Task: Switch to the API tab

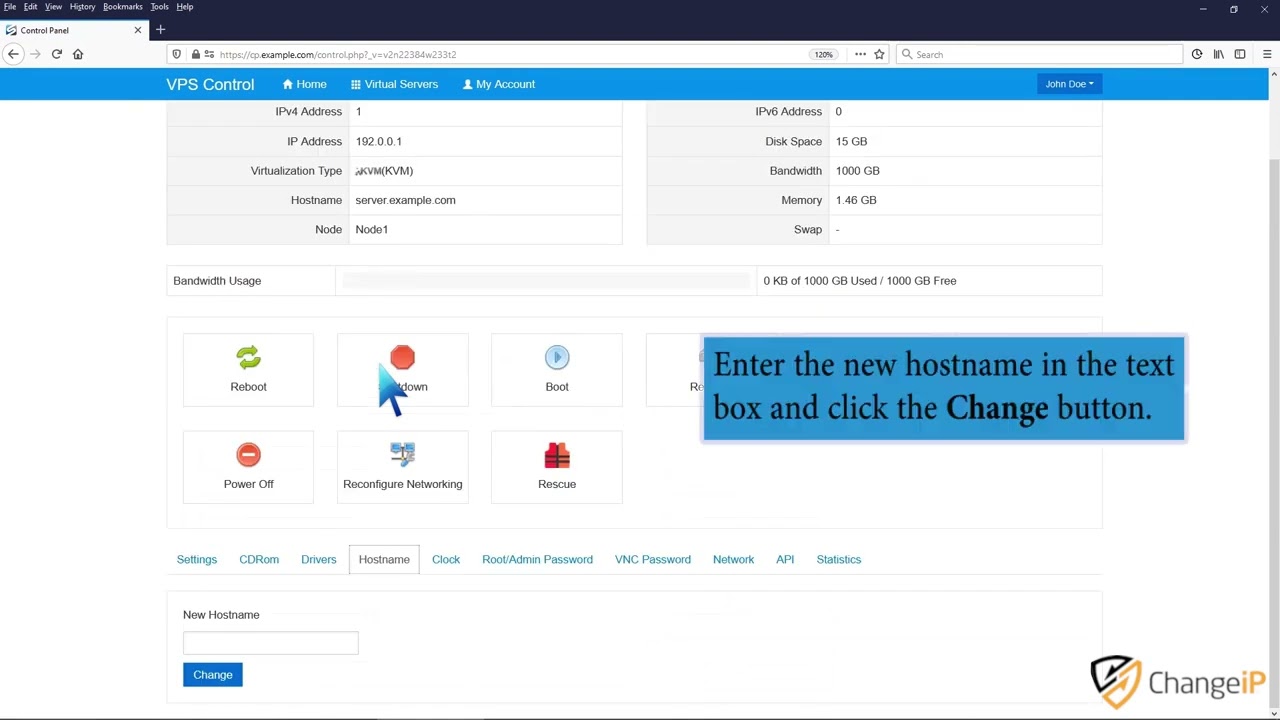Action: [x=785, y=559]
